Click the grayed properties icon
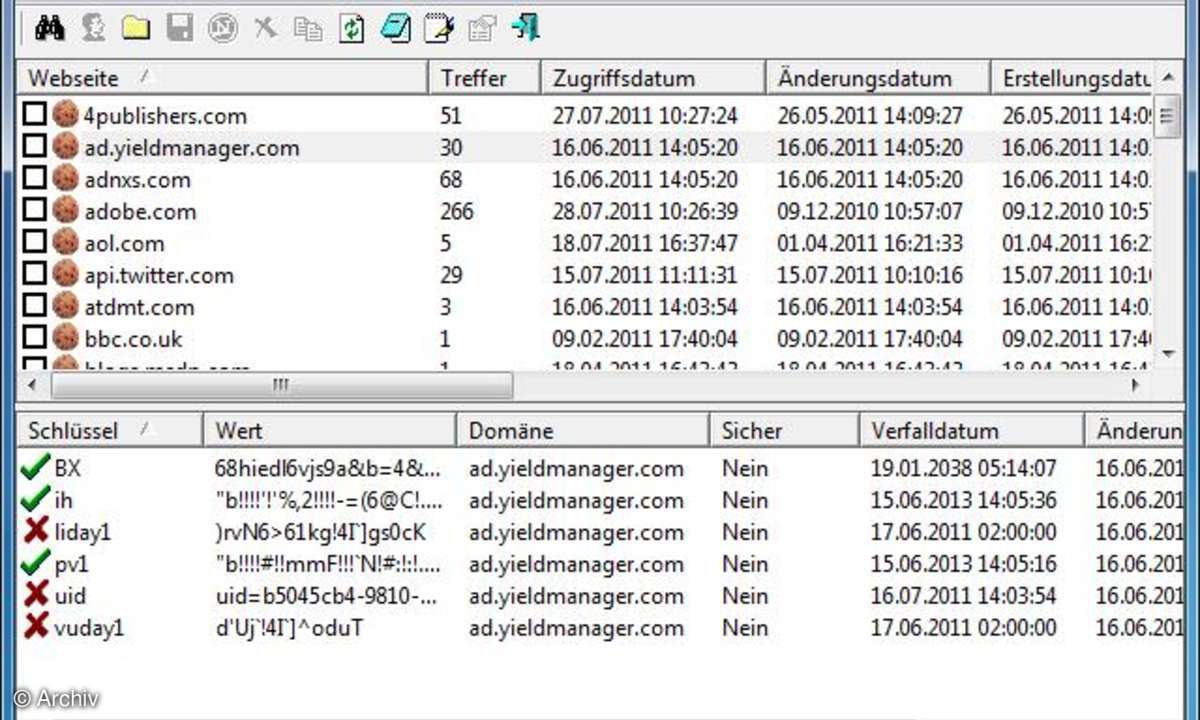Screen dimensions: 1200x720 click(x=482, y=29)
